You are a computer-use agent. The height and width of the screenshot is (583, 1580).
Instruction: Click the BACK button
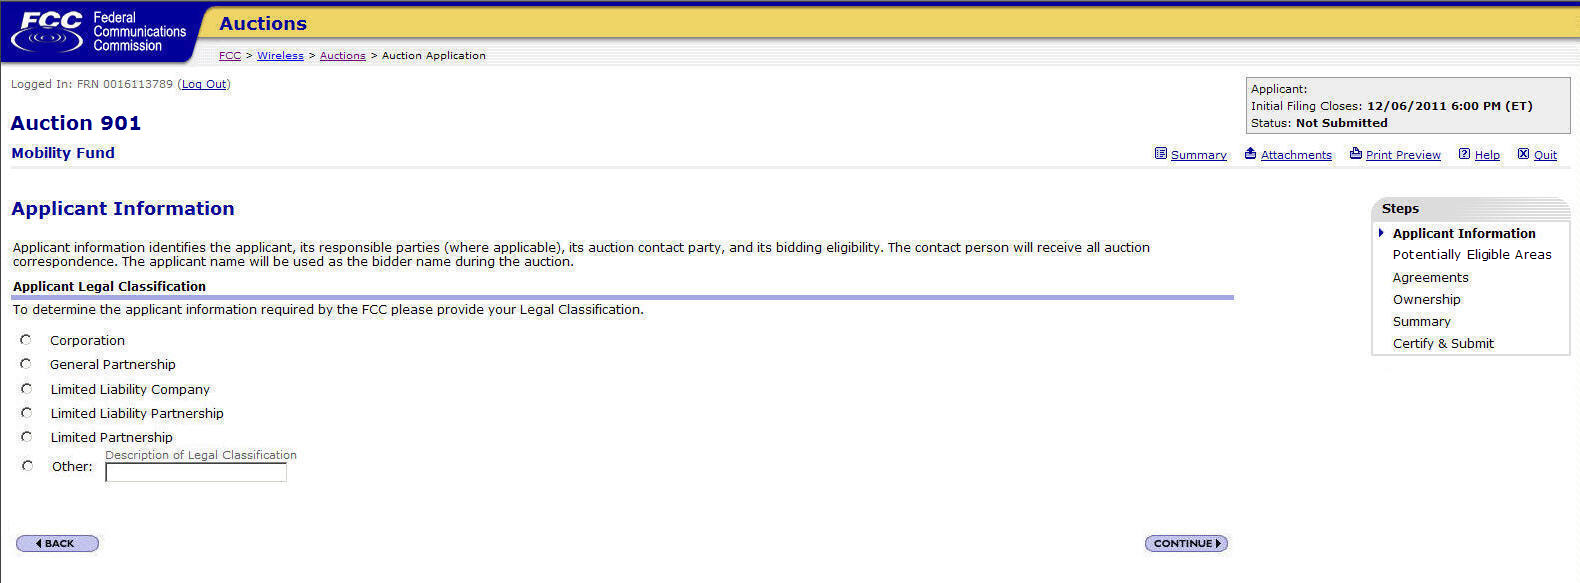pyautogui.click(x=57, y=543)
